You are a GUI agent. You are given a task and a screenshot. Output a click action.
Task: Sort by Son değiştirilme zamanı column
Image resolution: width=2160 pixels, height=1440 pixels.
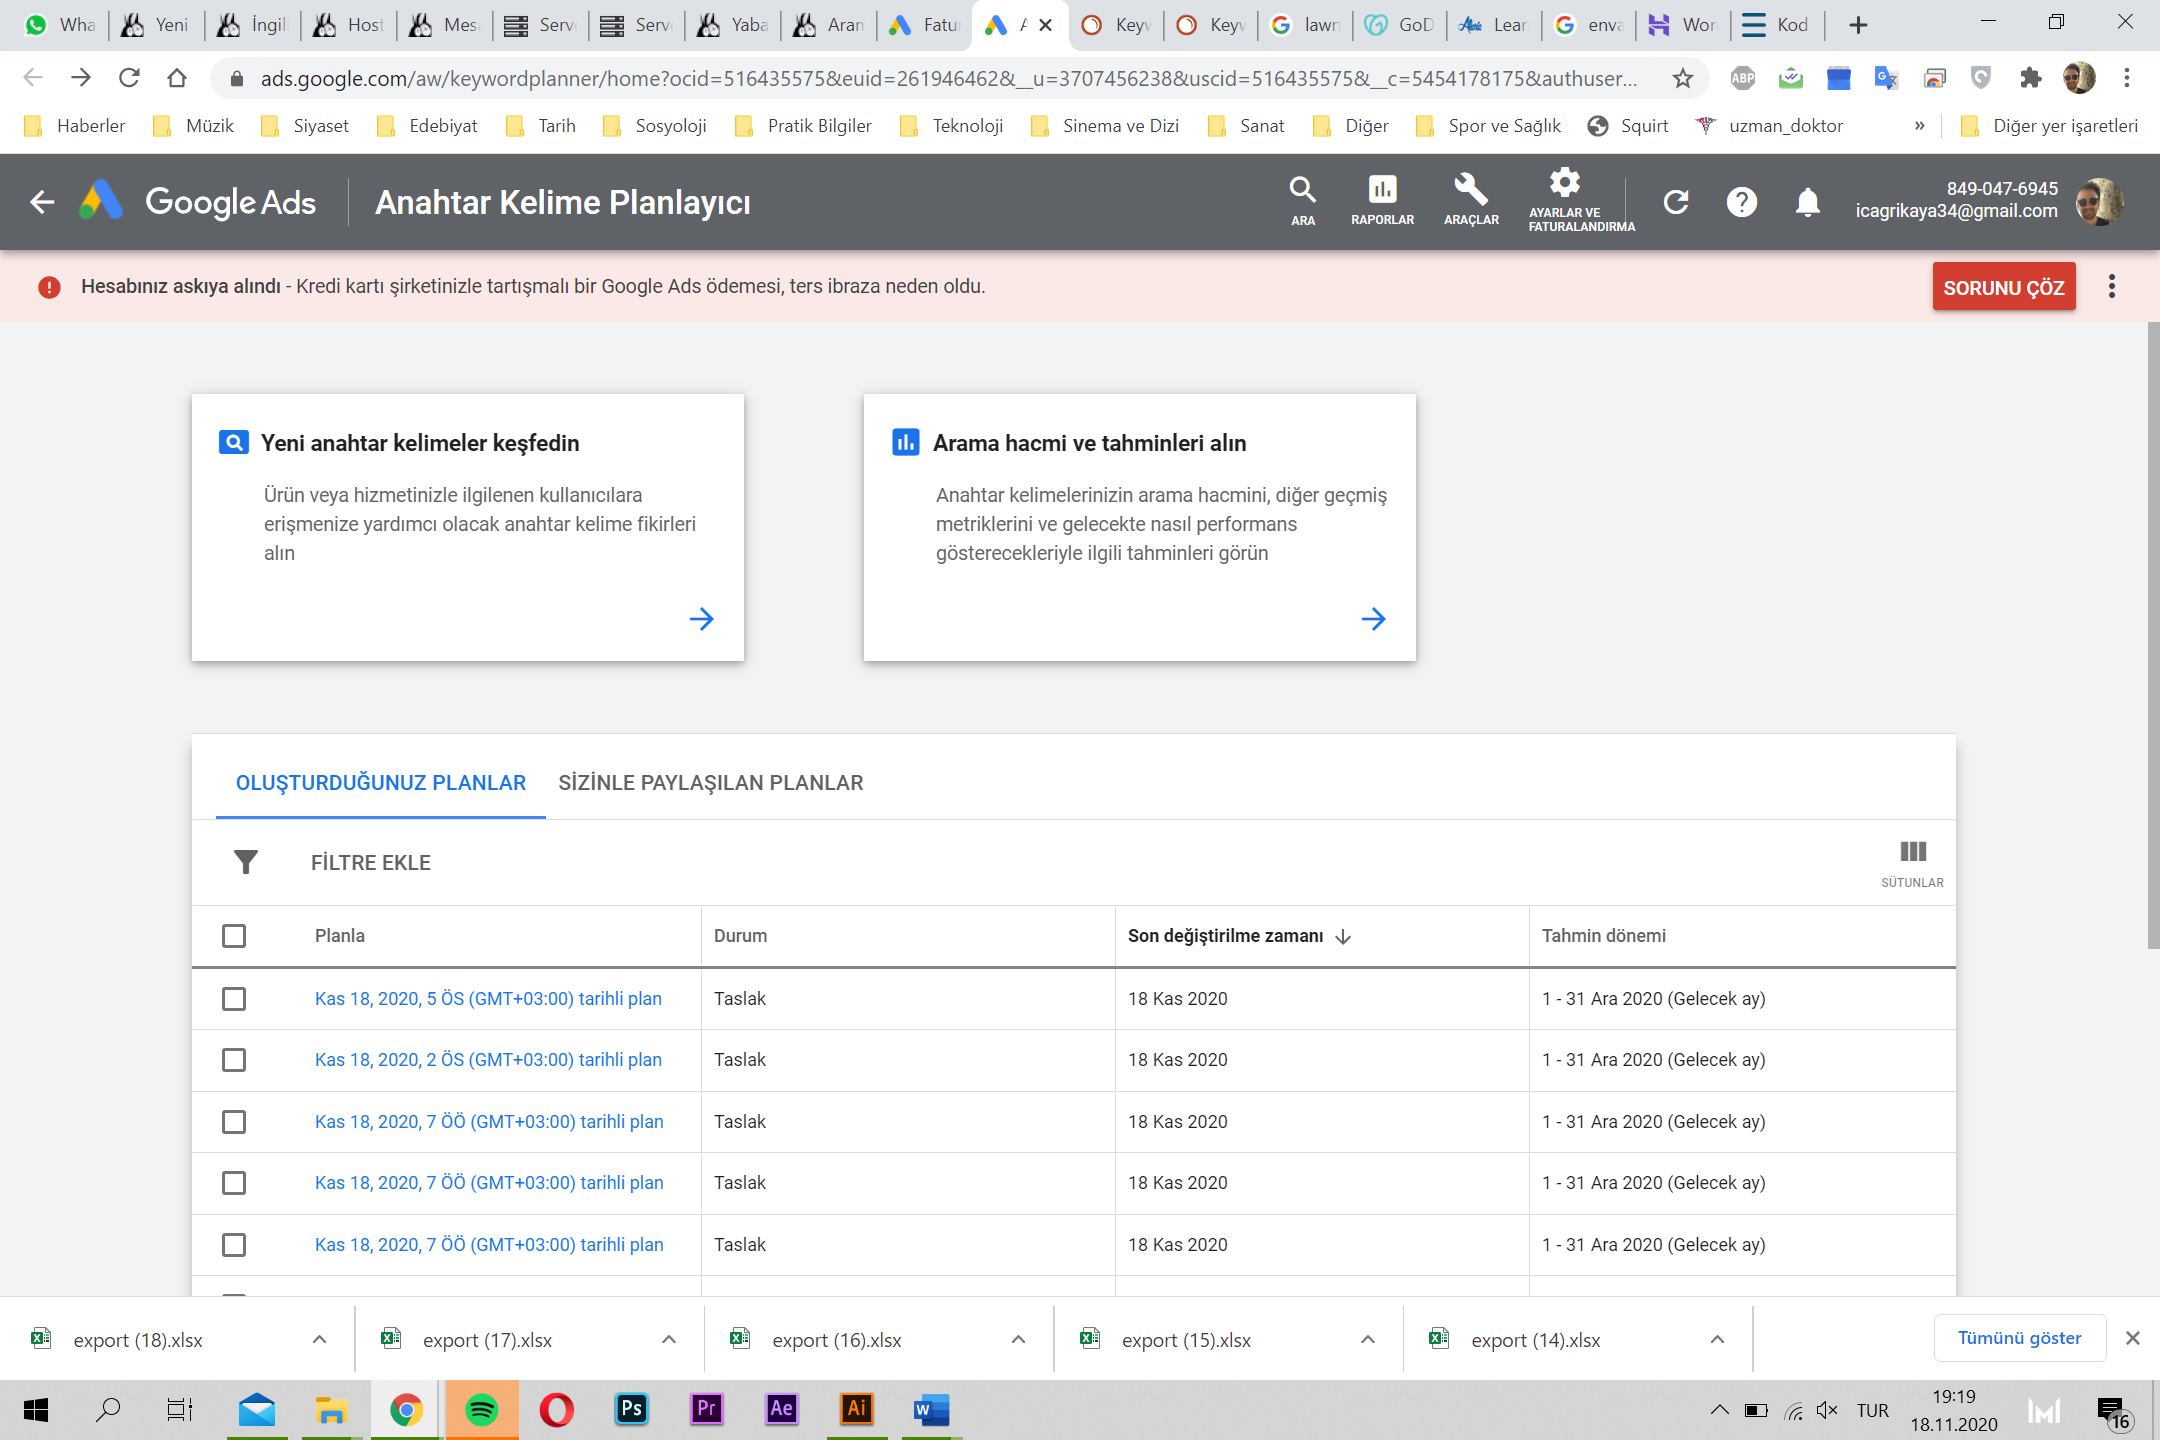click(x=1239, y=936)
